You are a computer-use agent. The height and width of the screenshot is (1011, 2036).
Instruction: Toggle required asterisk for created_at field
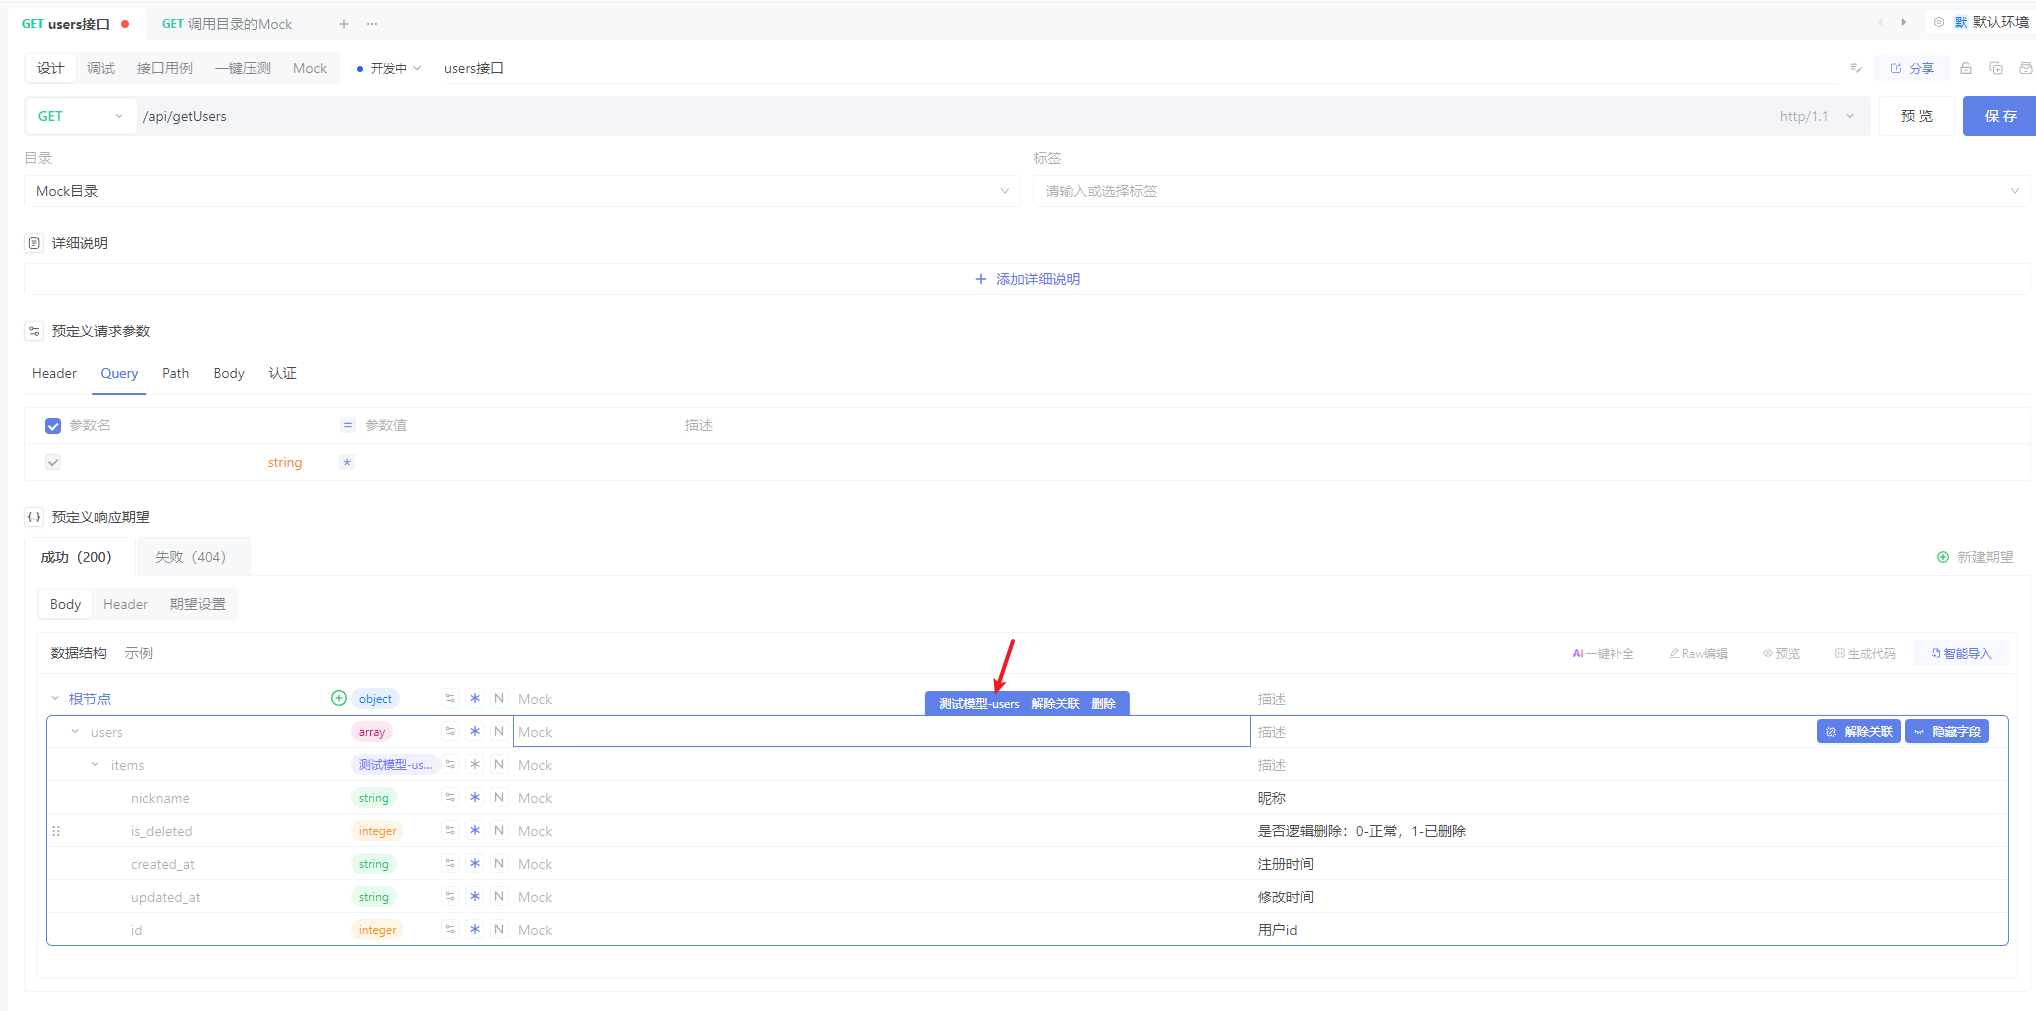pos(475,863)
